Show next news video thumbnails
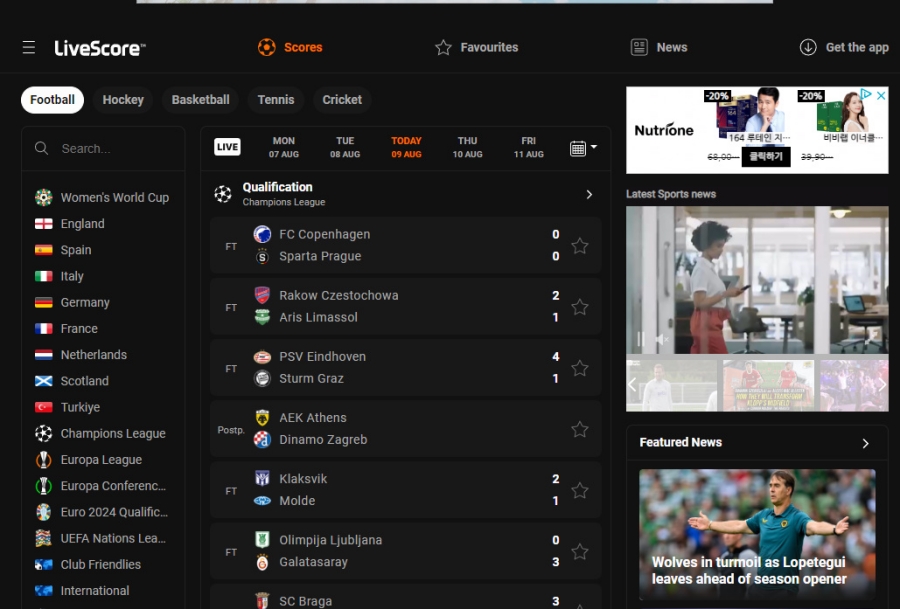The width and height of the screenshot is (900, 609). coord(882,385)
